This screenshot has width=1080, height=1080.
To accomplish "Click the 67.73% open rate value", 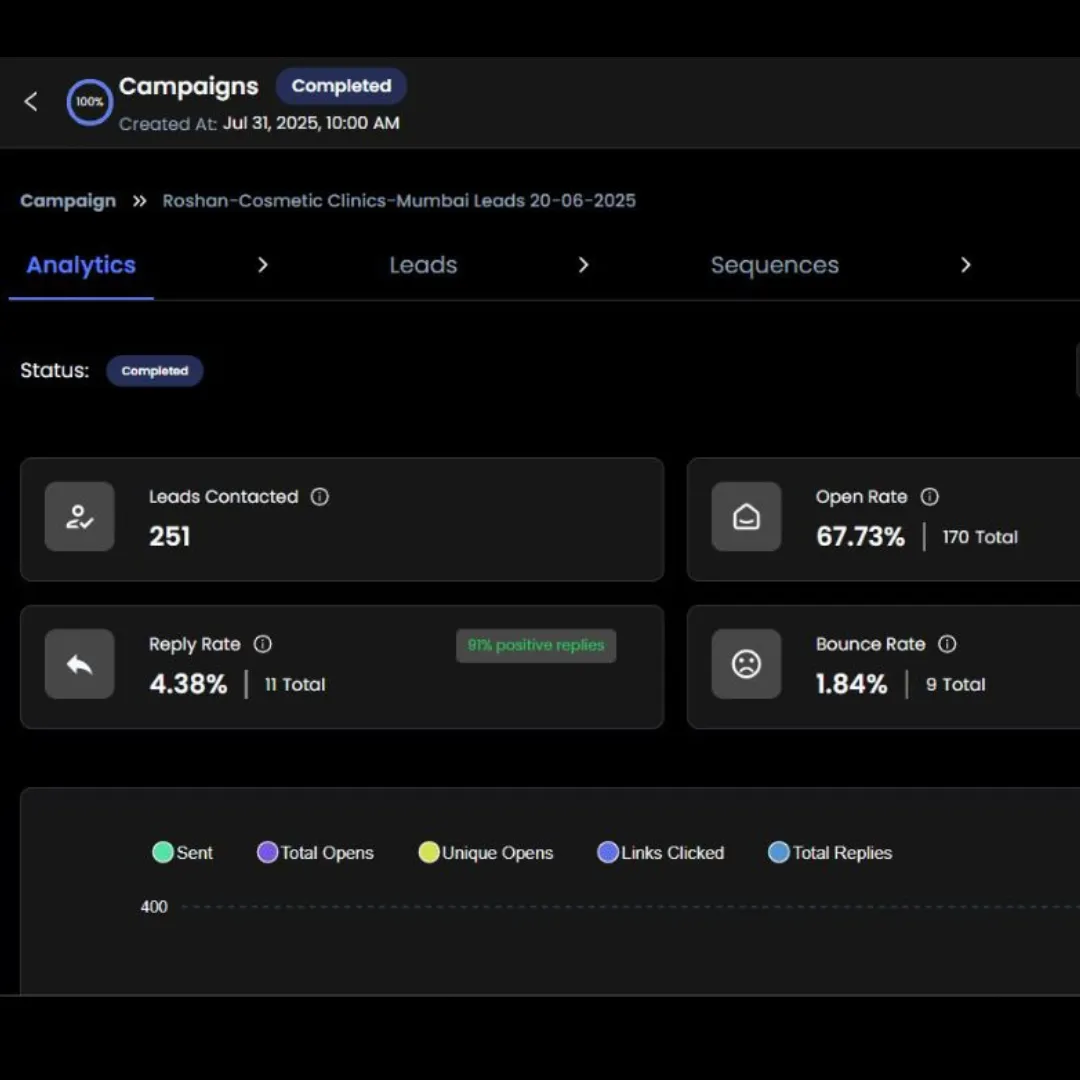I will 860,537.
